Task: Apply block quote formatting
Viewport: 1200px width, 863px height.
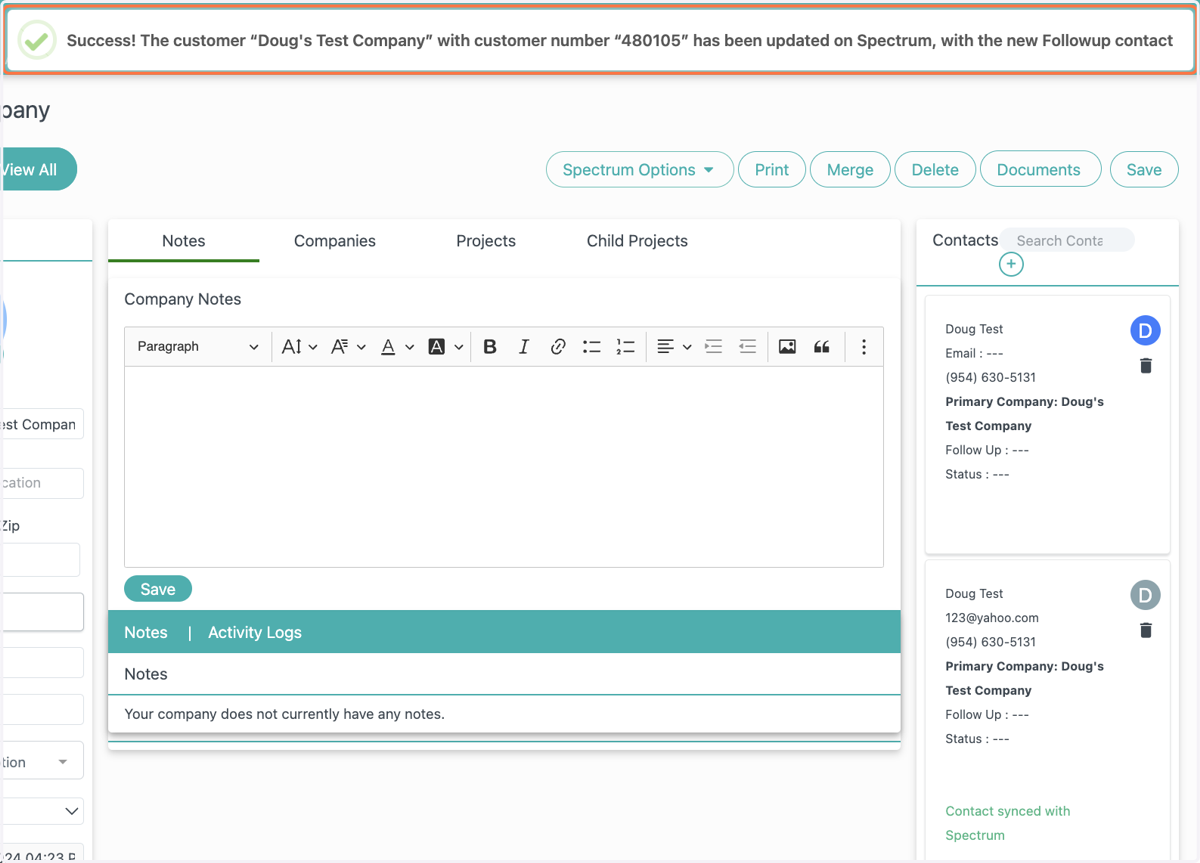Action: [x=822, y=347]
